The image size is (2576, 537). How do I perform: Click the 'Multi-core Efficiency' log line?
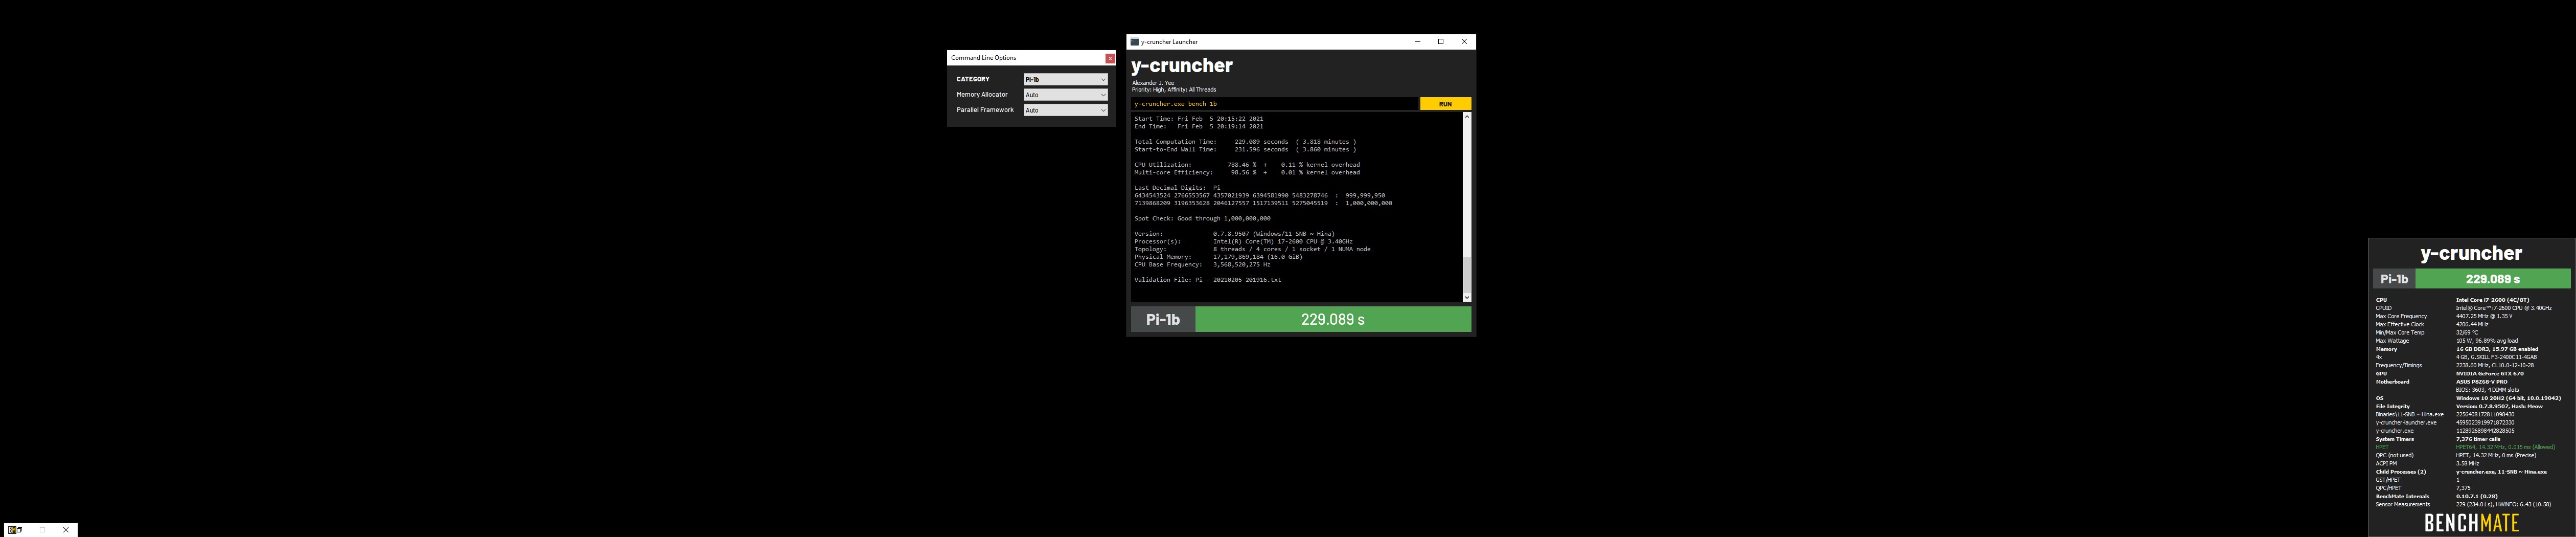(1247, 172)
